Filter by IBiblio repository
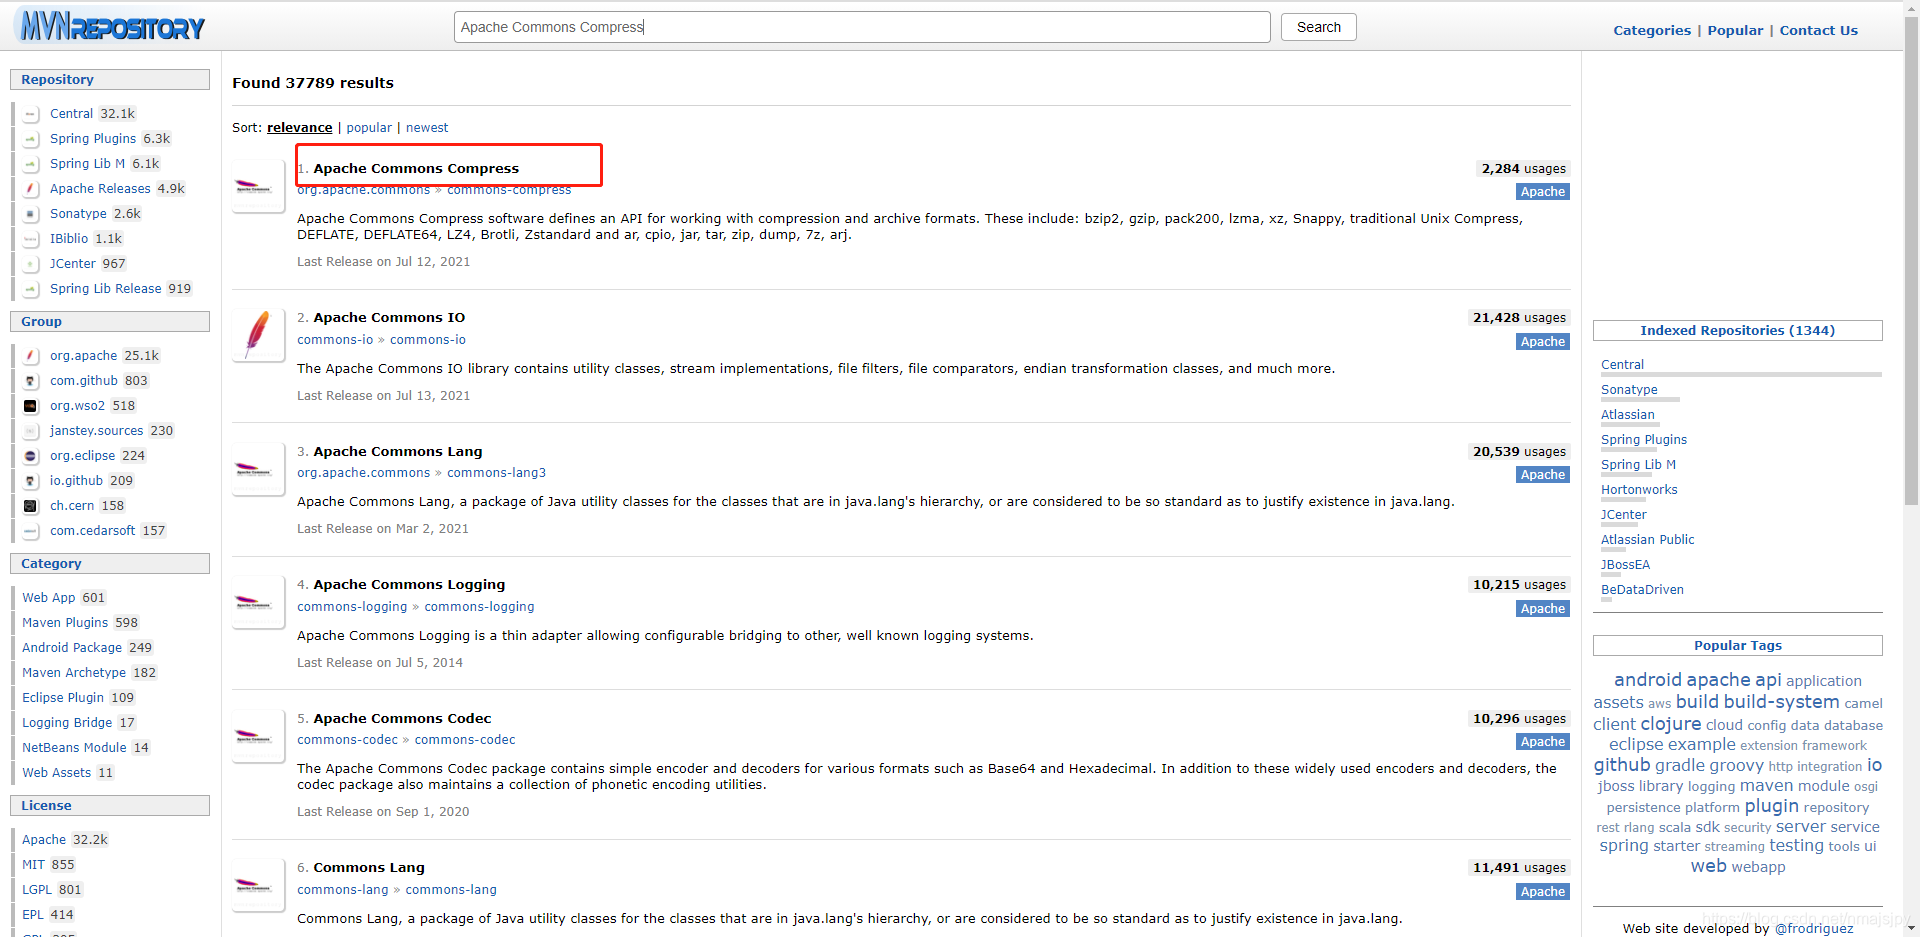The width and height of the screenshot is (1920, 937). coord(86,239)
